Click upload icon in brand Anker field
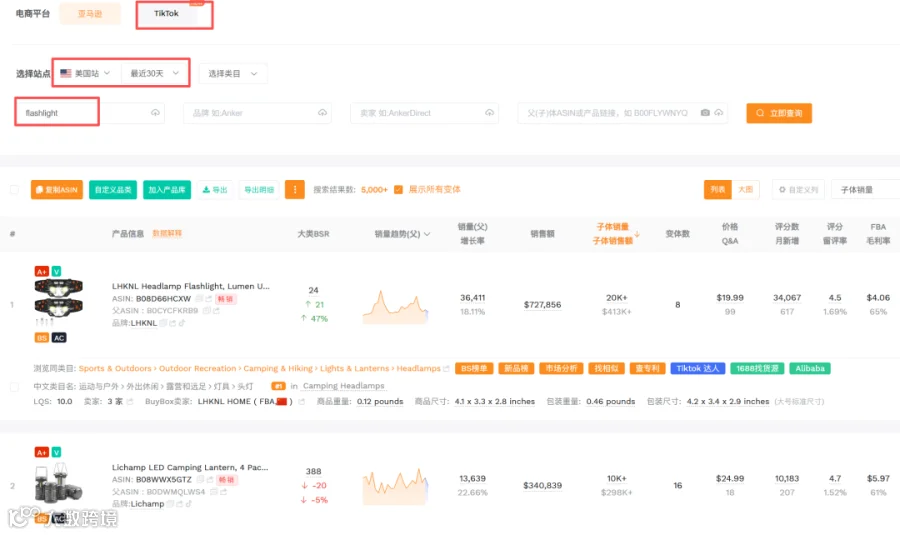900x535 pixels. tap(322, 113)
